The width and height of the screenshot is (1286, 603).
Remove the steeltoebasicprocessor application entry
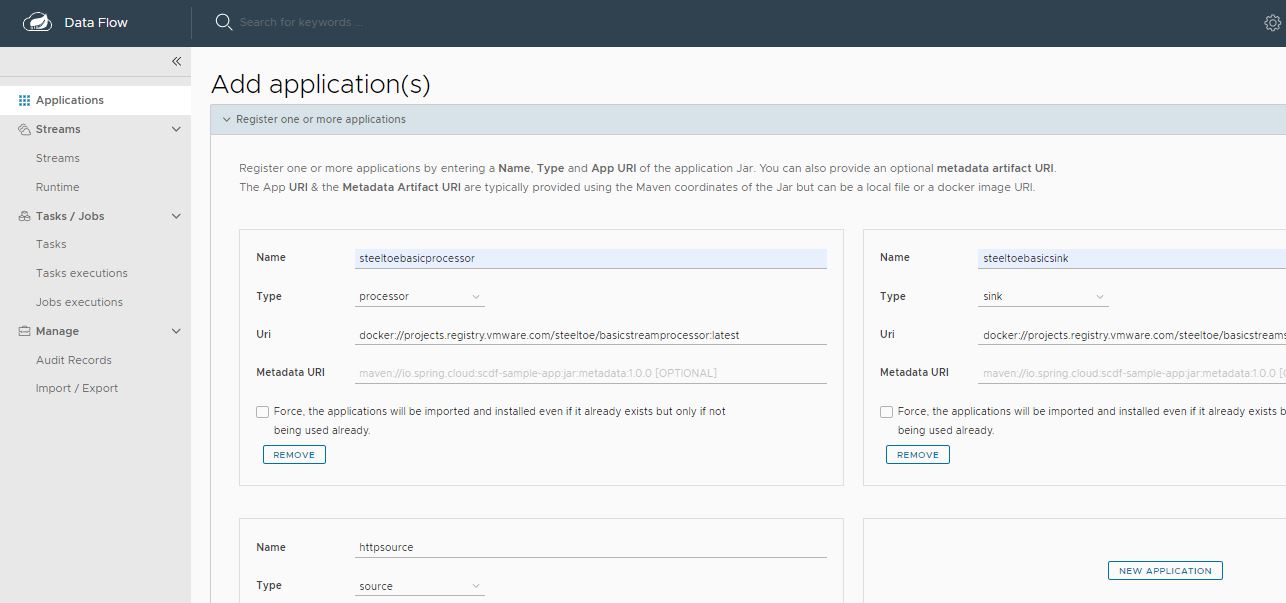point(293,454)
